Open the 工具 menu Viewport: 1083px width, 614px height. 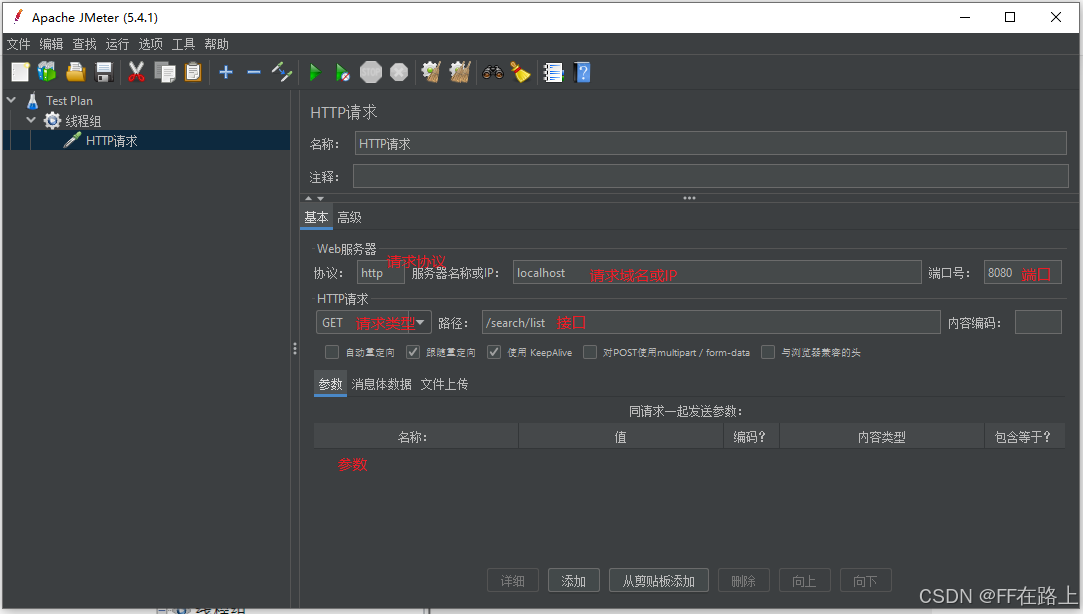(183, 44)
